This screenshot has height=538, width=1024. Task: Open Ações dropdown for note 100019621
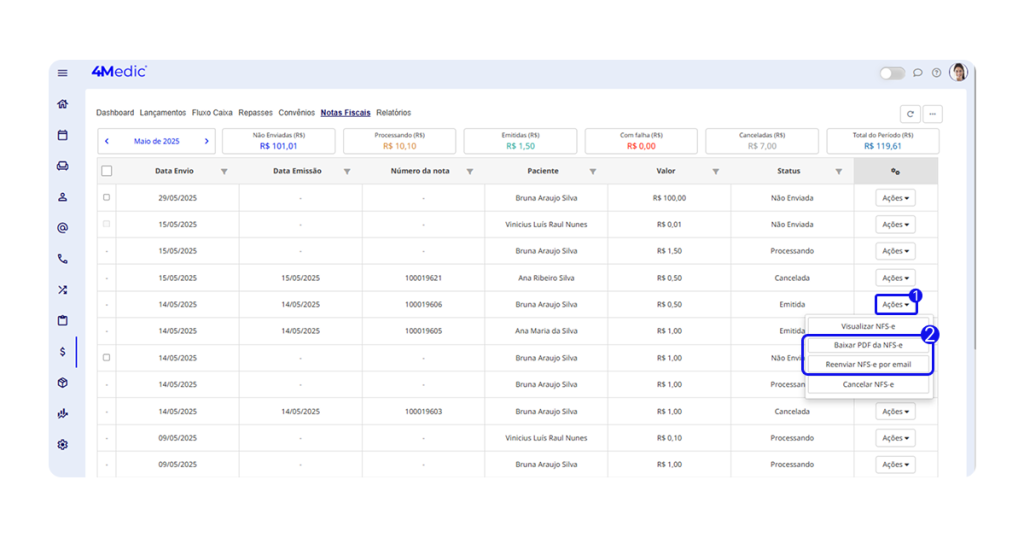click(x=895, y=277)
